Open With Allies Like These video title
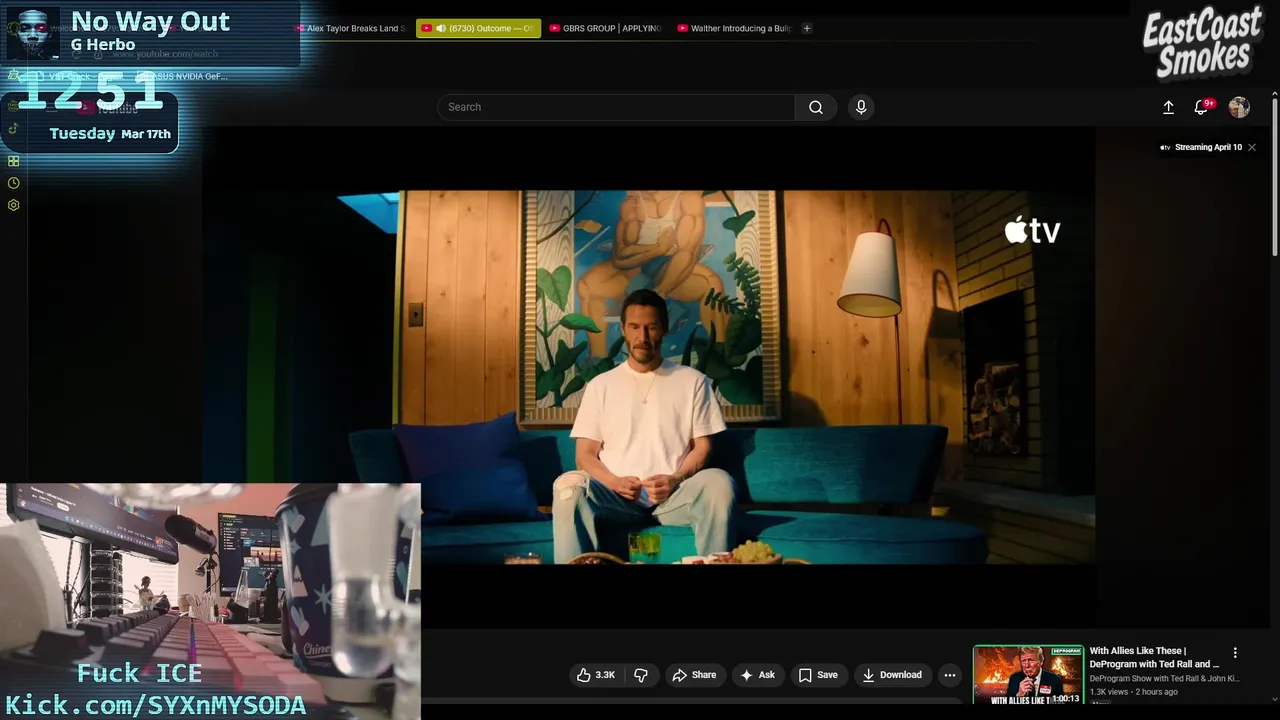This screenshot has height=720, width=1280. click(x=1154, y=657)
